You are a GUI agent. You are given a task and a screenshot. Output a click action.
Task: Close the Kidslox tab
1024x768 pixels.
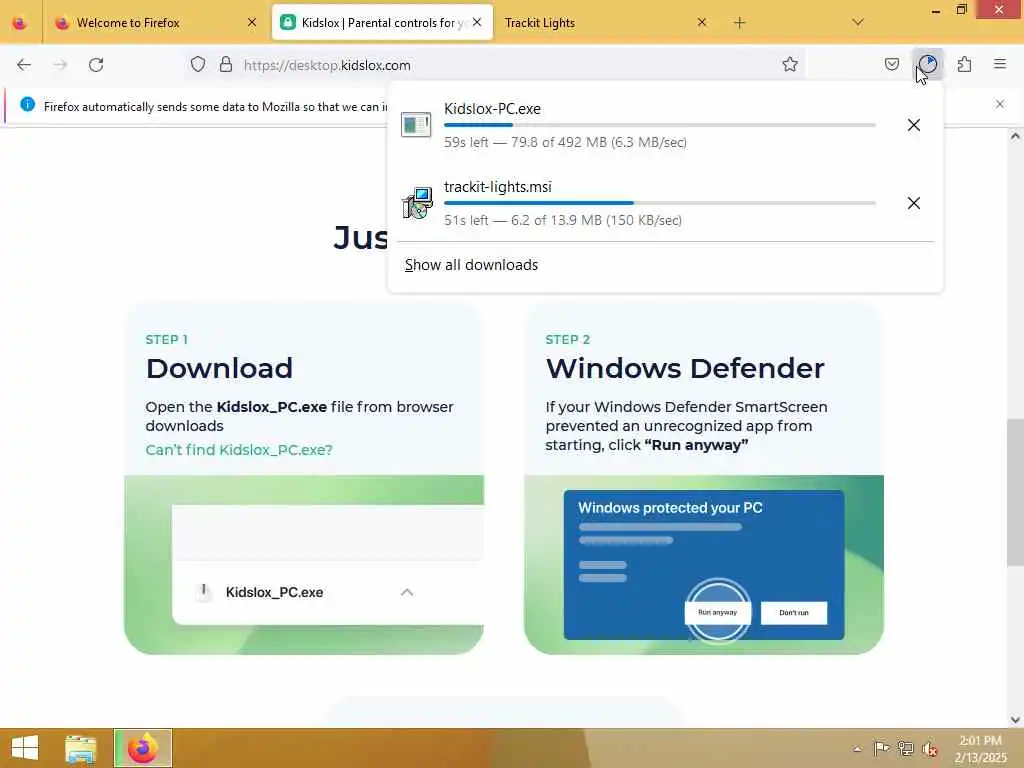[477, 22]
